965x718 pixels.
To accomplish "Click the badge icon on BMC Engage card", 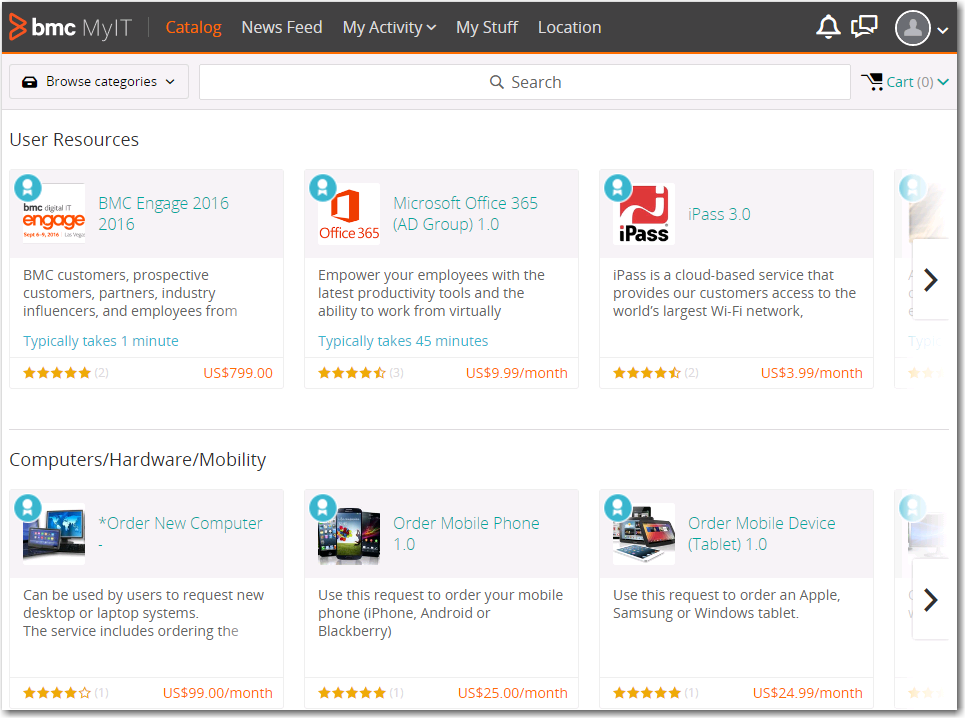I will click(x=28, y=187).
